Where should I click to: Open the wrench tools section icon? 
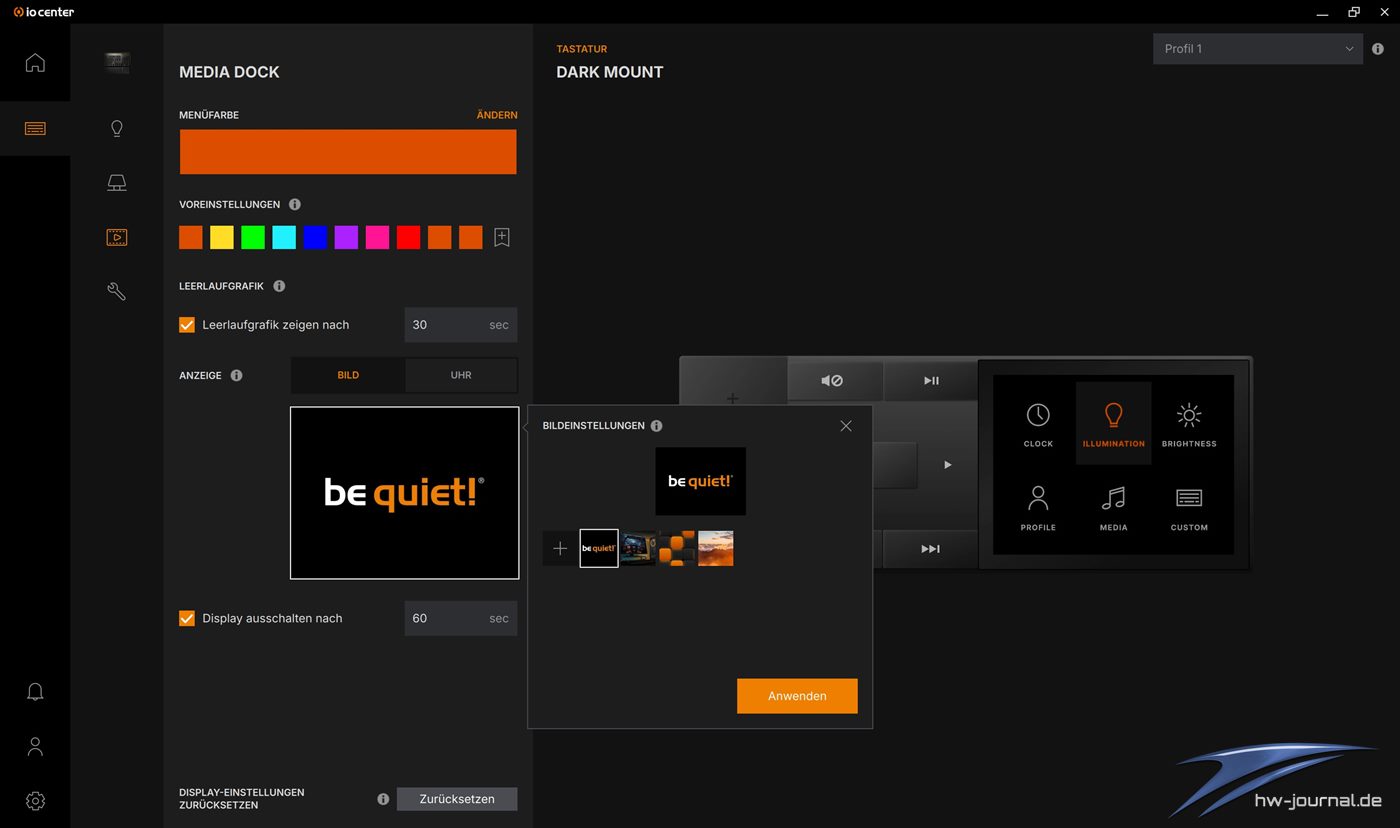(117, 292)
